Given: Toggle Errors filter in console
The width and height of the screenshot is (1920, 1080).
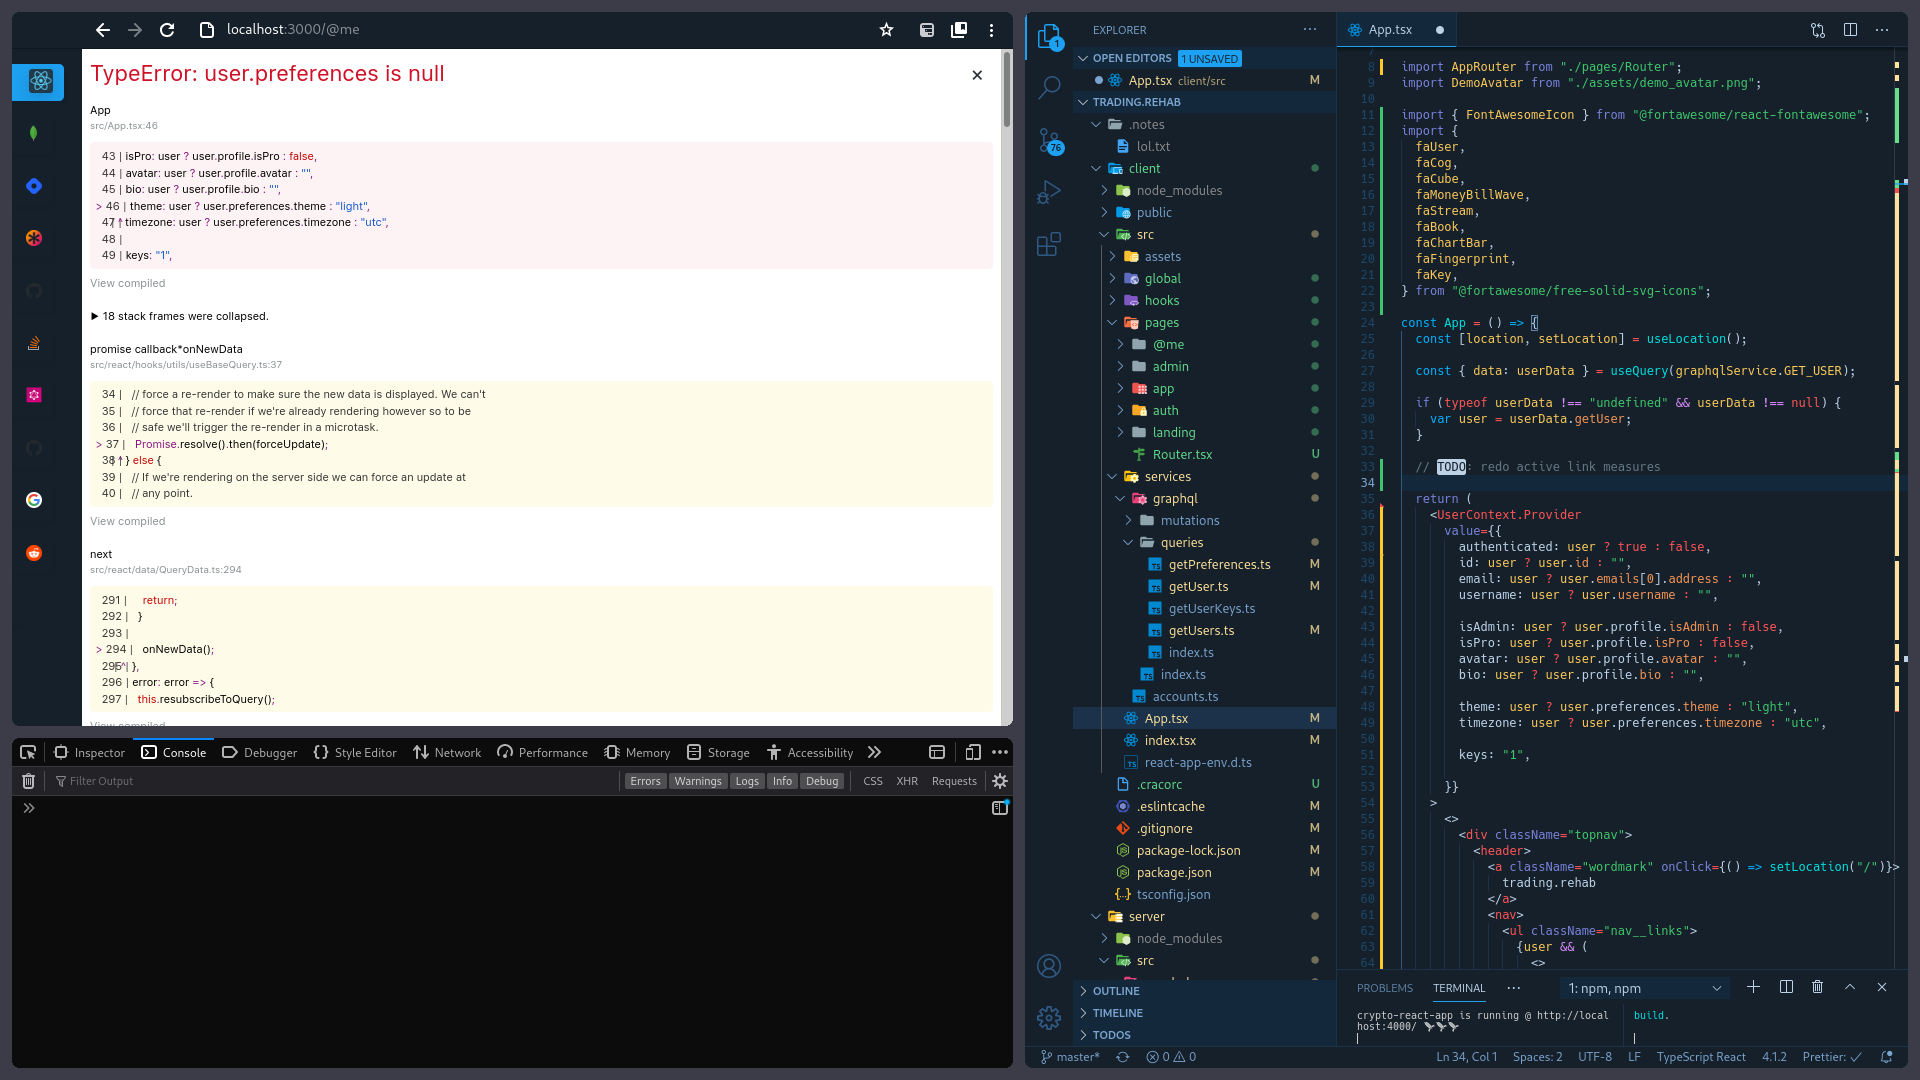Looking at the screenshot, I should point(645,781).
